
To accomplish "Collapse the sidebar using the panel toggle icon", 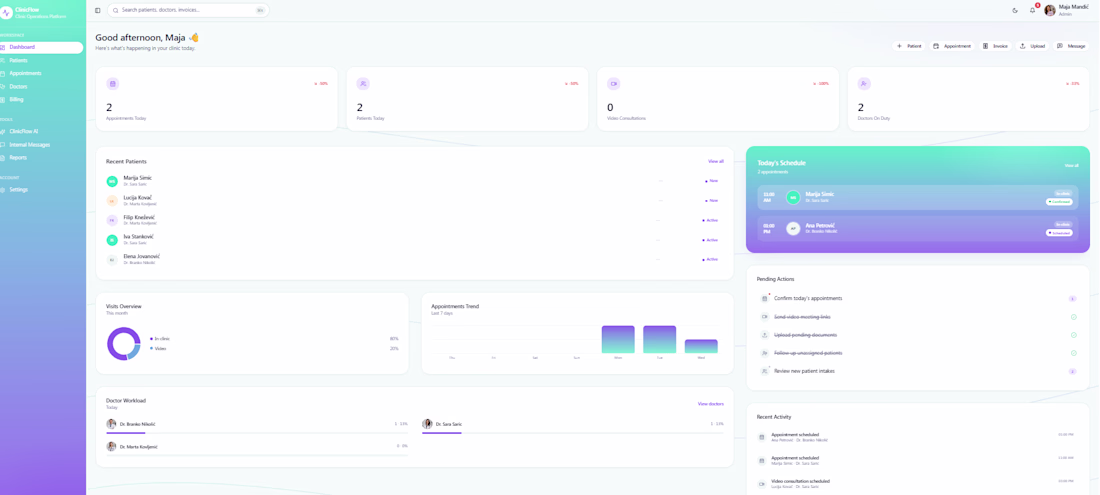I will click(x=98, y=11).
